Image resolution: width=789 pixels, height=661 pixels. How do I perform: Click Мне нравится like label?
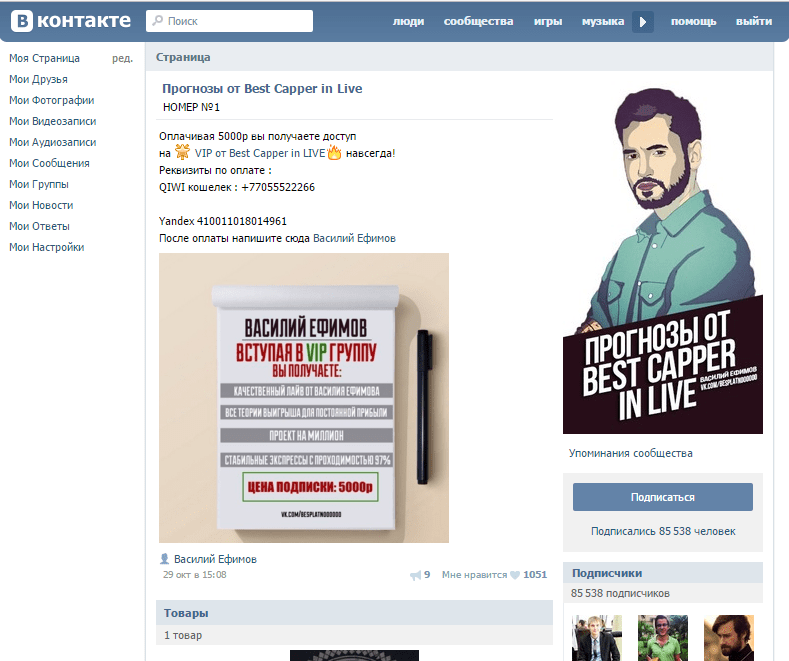coord(474,574)
